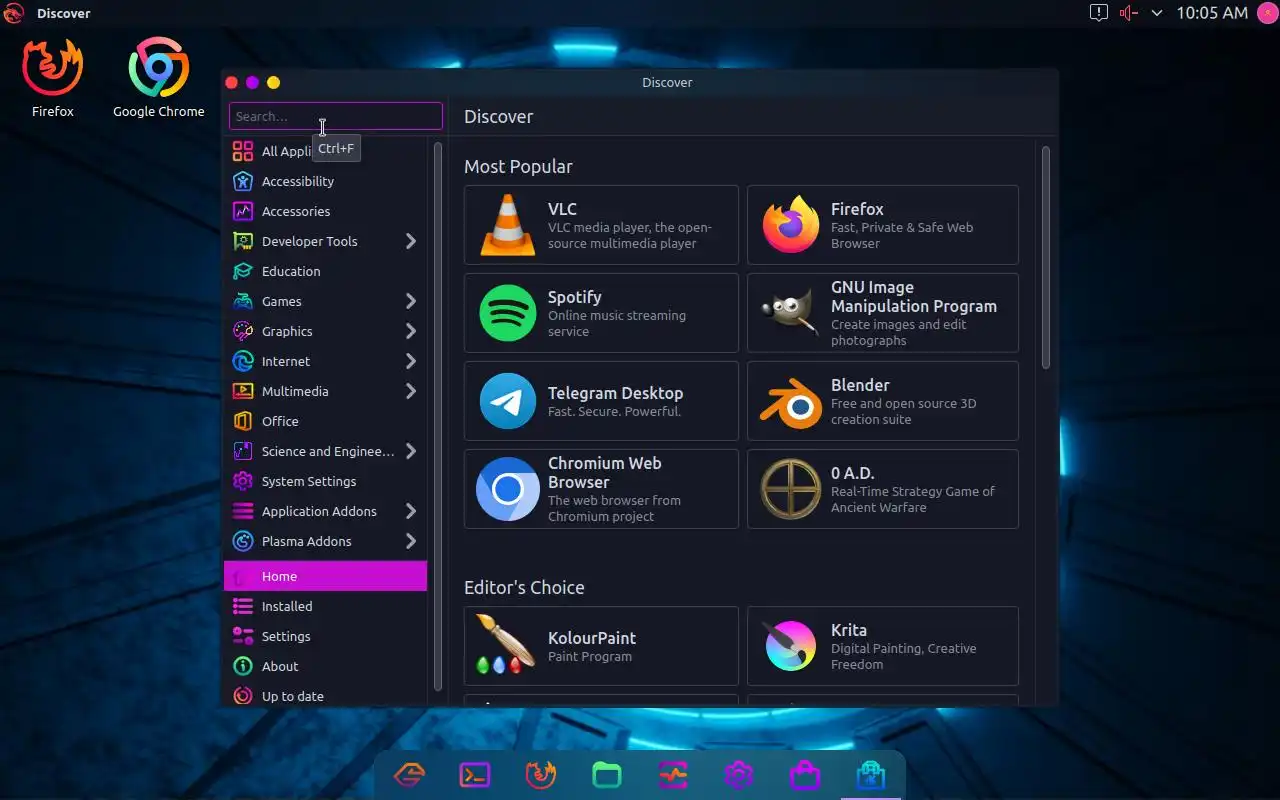
Task: Open system tray dropdown arrow in top panel
Action: tap(1157, 13)
